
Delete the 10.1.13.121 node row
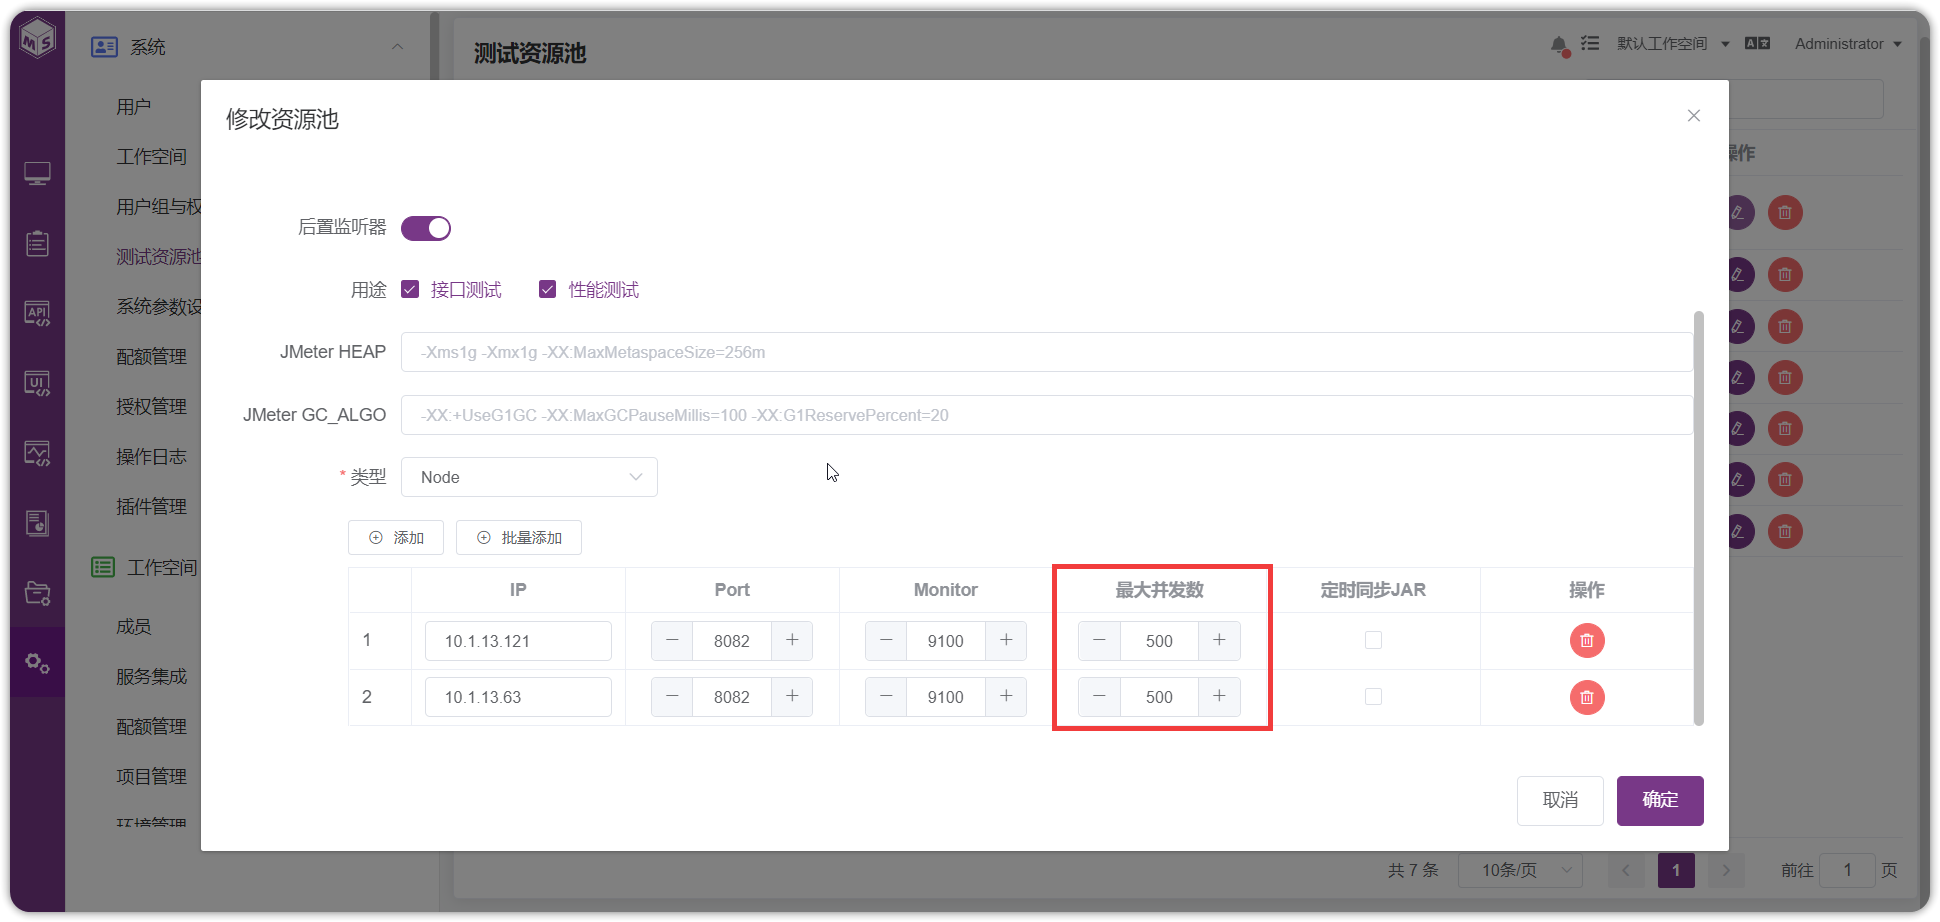1587,641
